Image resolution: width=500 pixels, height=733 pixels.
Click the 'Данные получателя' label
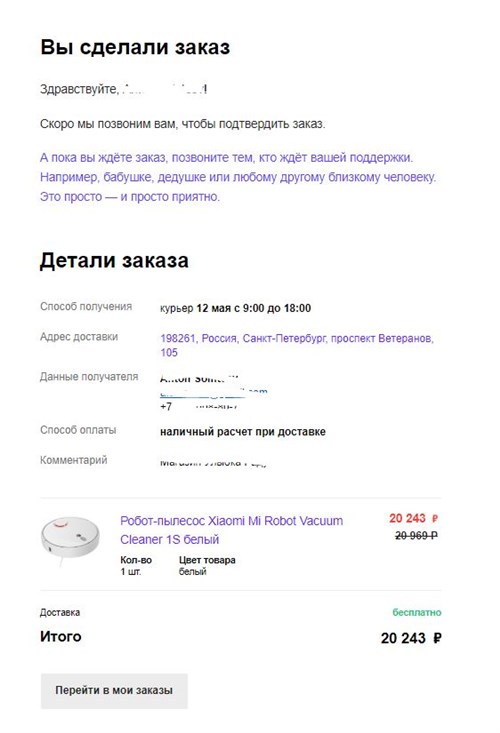[89, 377]
